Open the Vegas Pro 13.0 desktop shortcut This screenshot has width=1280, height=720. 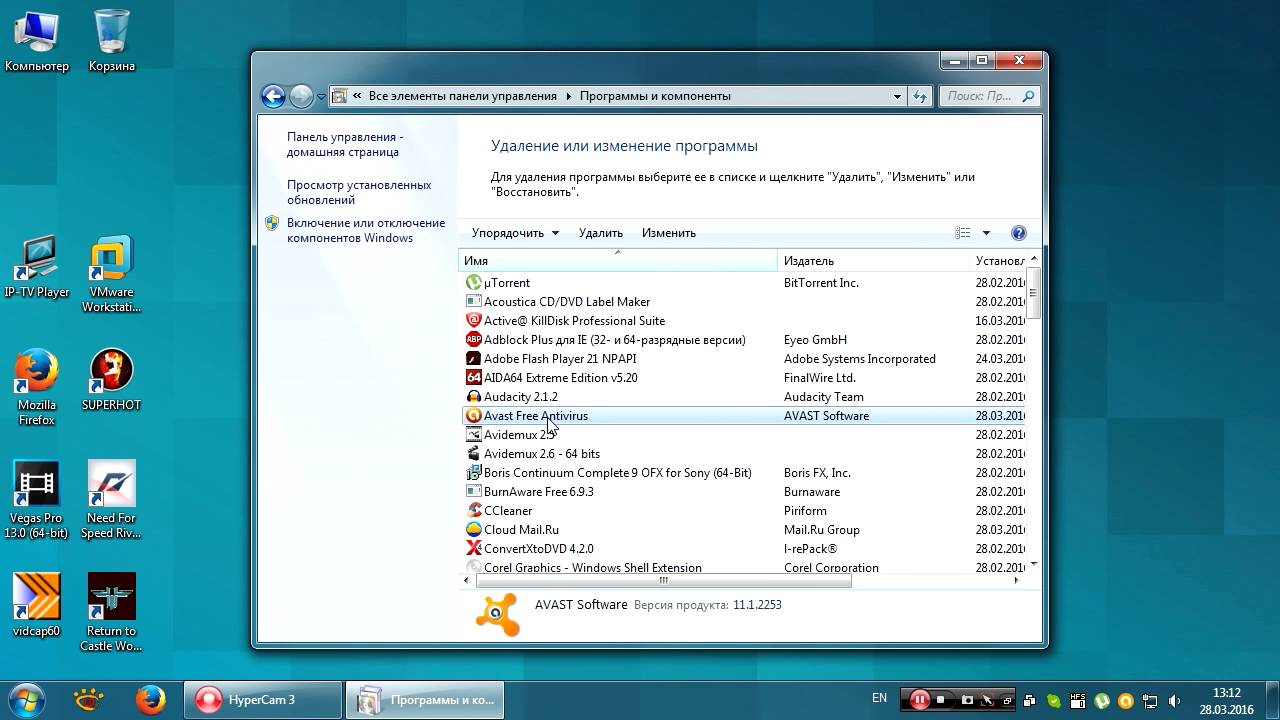tap(37, 500)
